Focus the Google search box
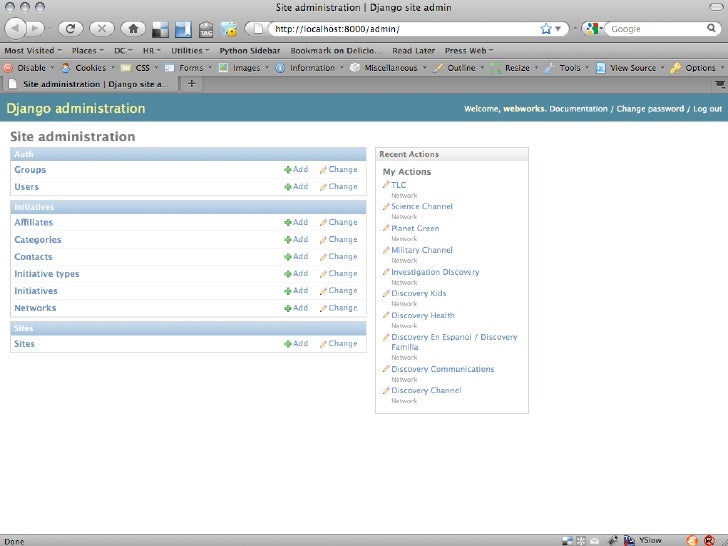This screenshot has height=546, width=728. coord(657,29)
